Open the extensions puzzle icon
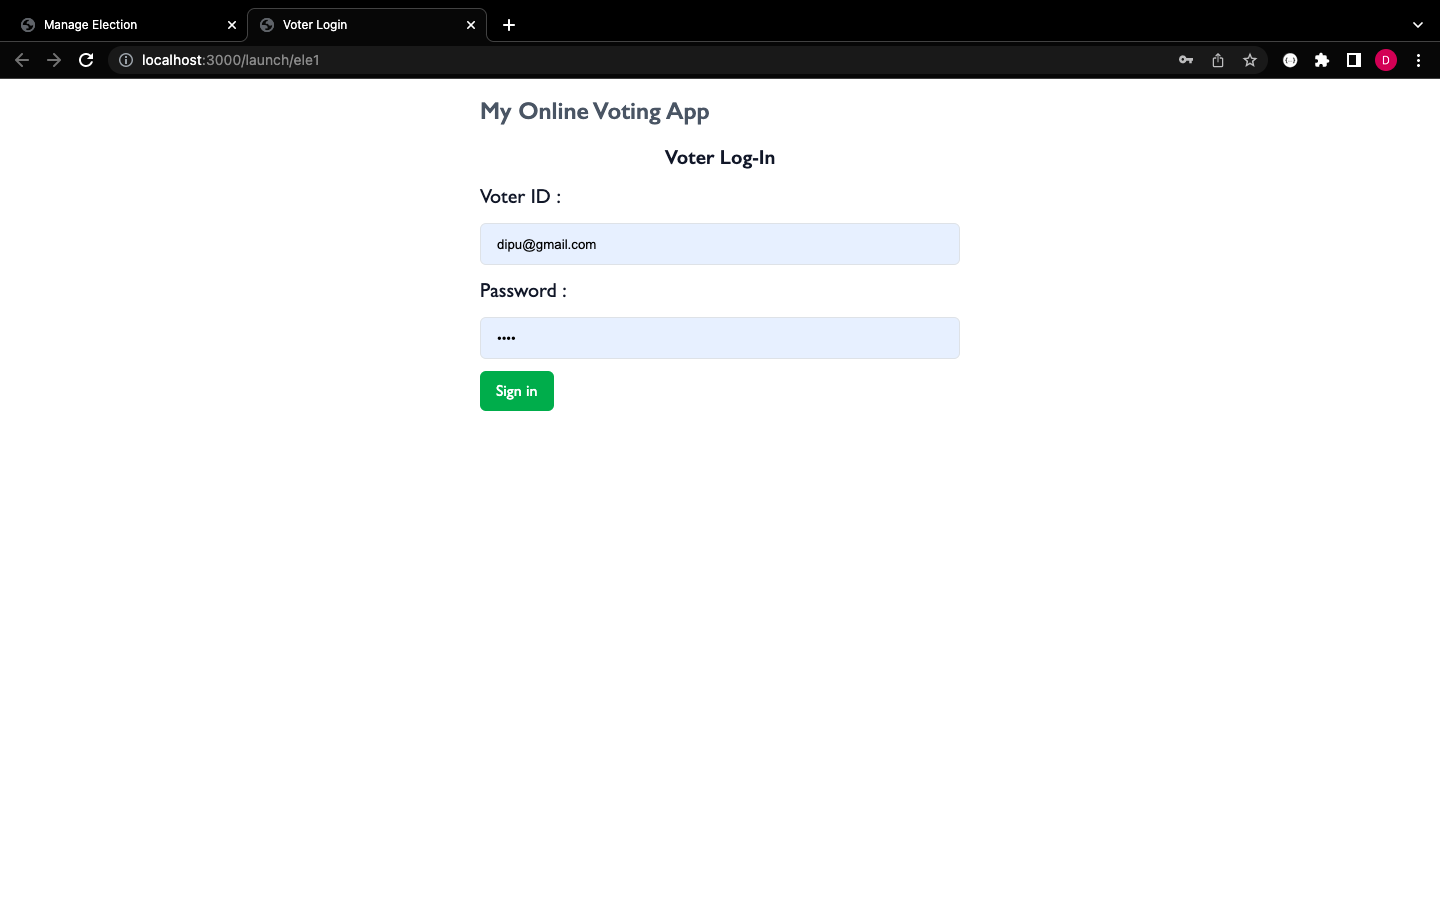 (1322, 60)
